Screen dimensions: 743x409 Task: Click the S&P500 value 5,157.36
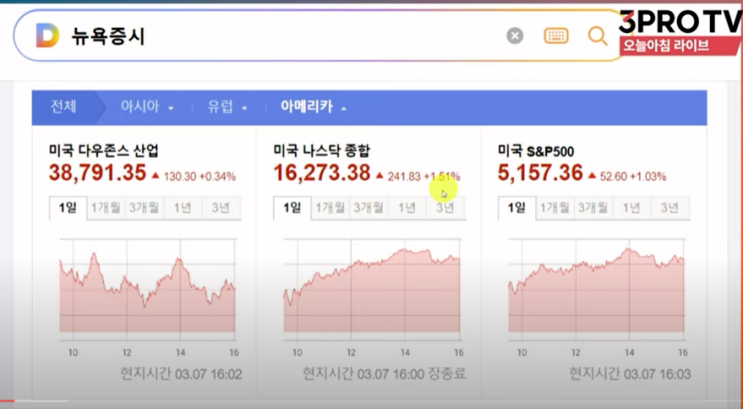pos(540,173)
